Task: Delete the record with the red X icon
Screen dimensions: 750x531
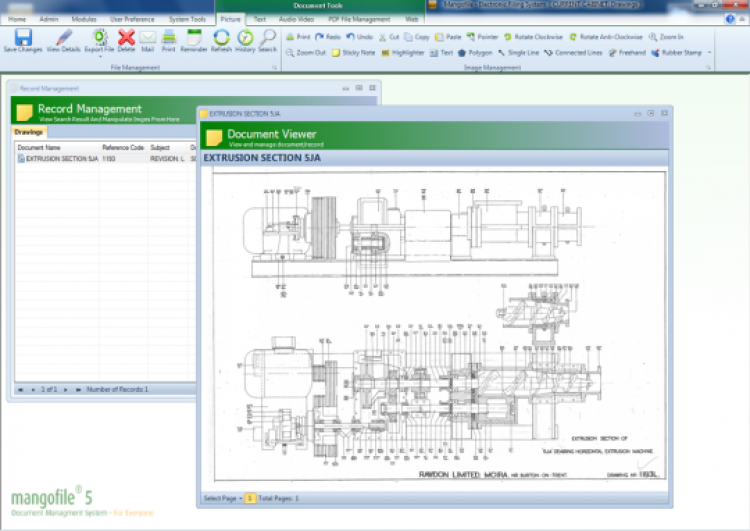Action: pos(126,38)
